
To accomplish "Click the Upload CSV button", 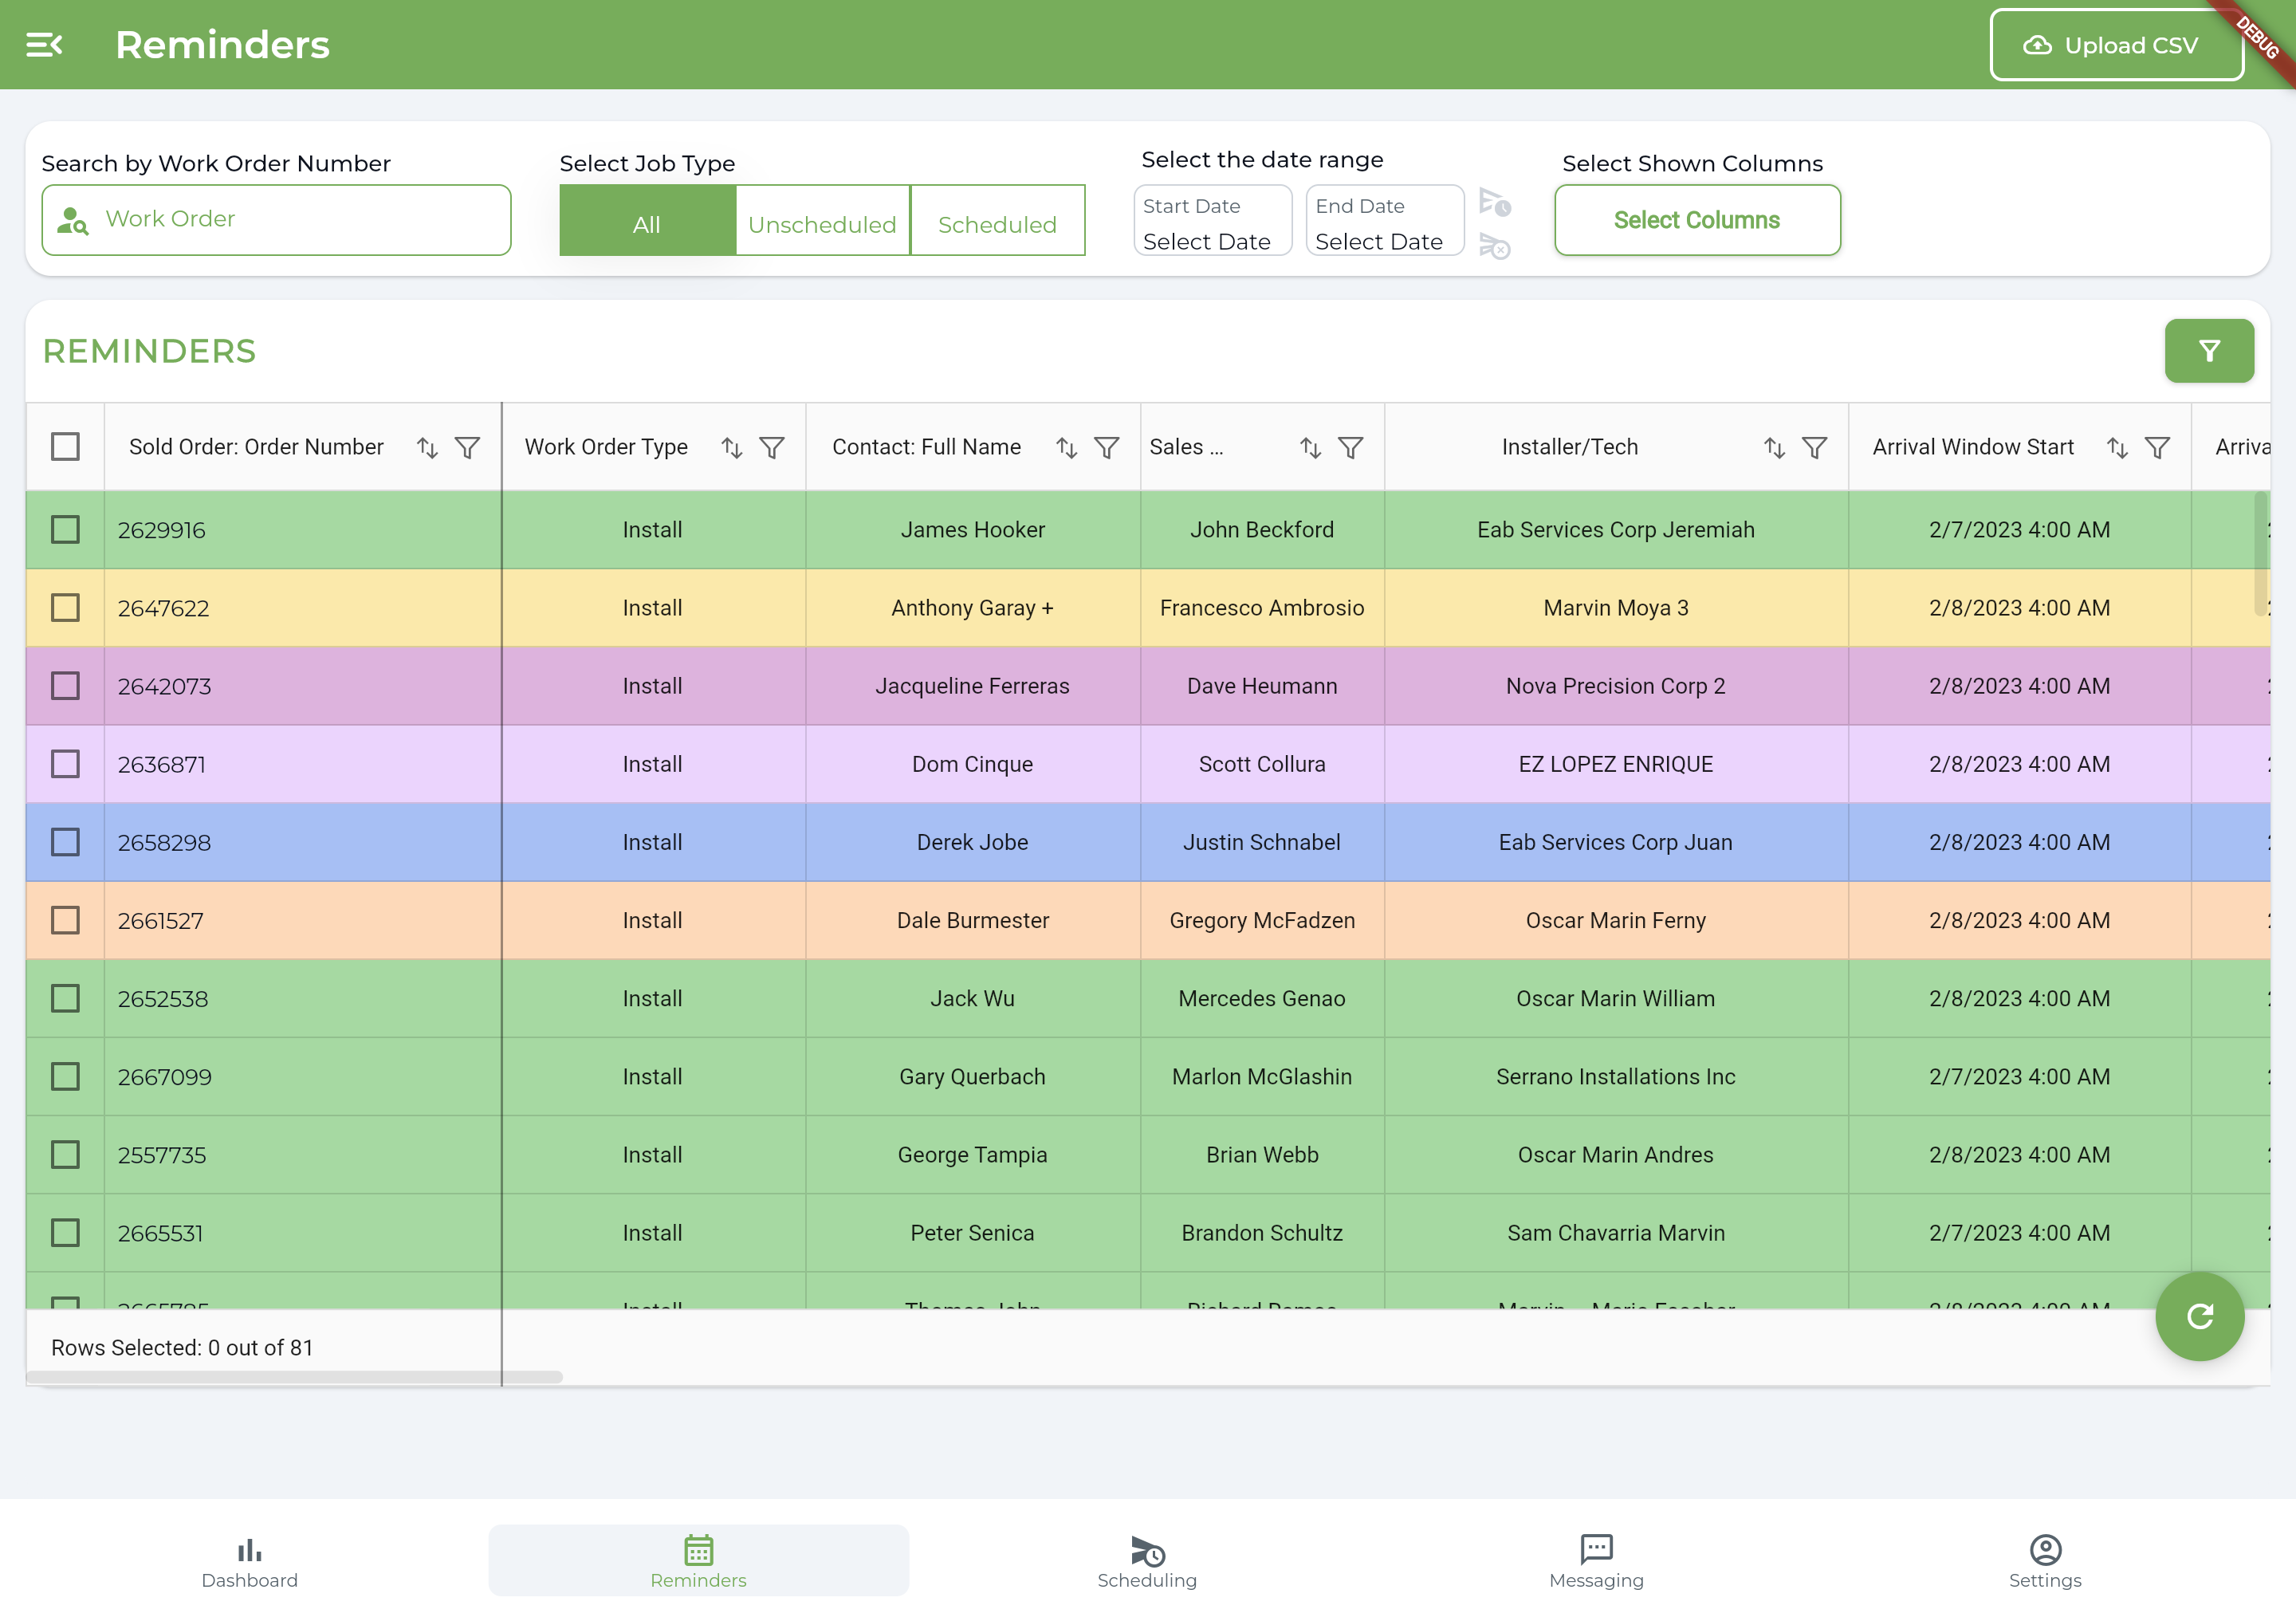I will 2115,45.
